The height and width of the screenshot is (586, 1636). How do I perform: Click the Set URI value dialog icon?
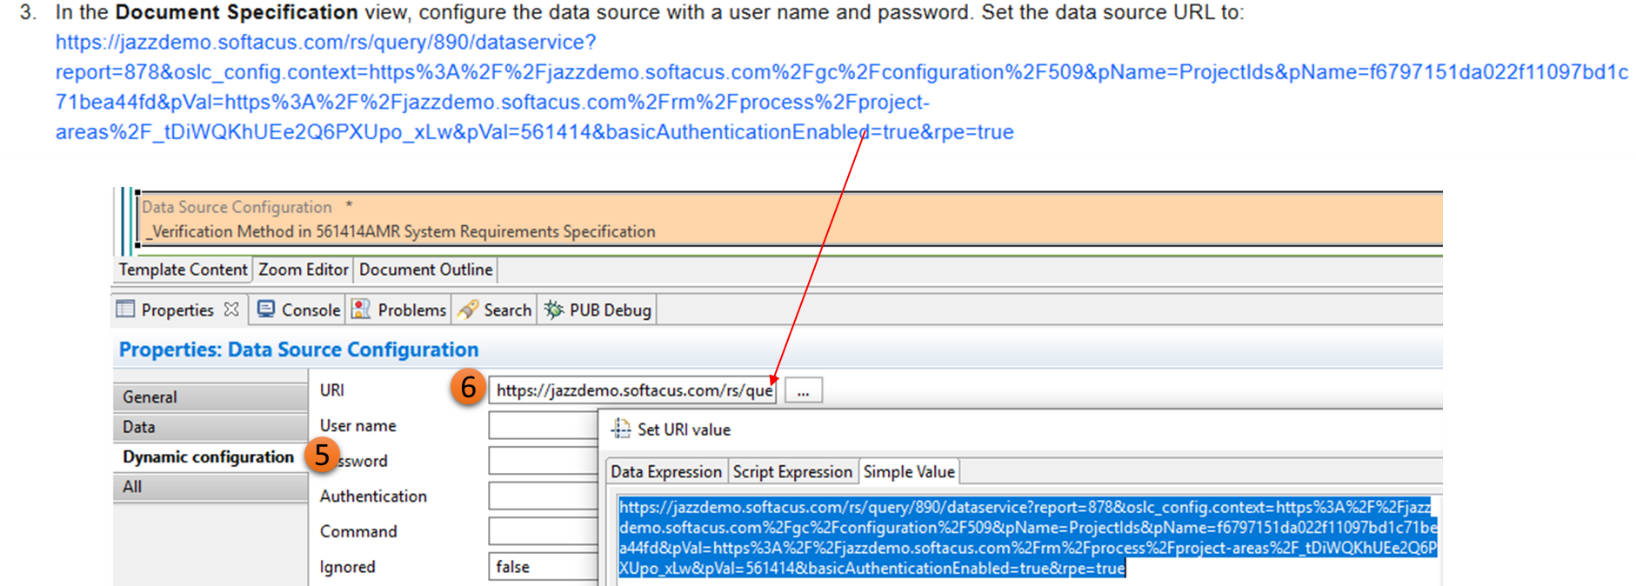621,429
